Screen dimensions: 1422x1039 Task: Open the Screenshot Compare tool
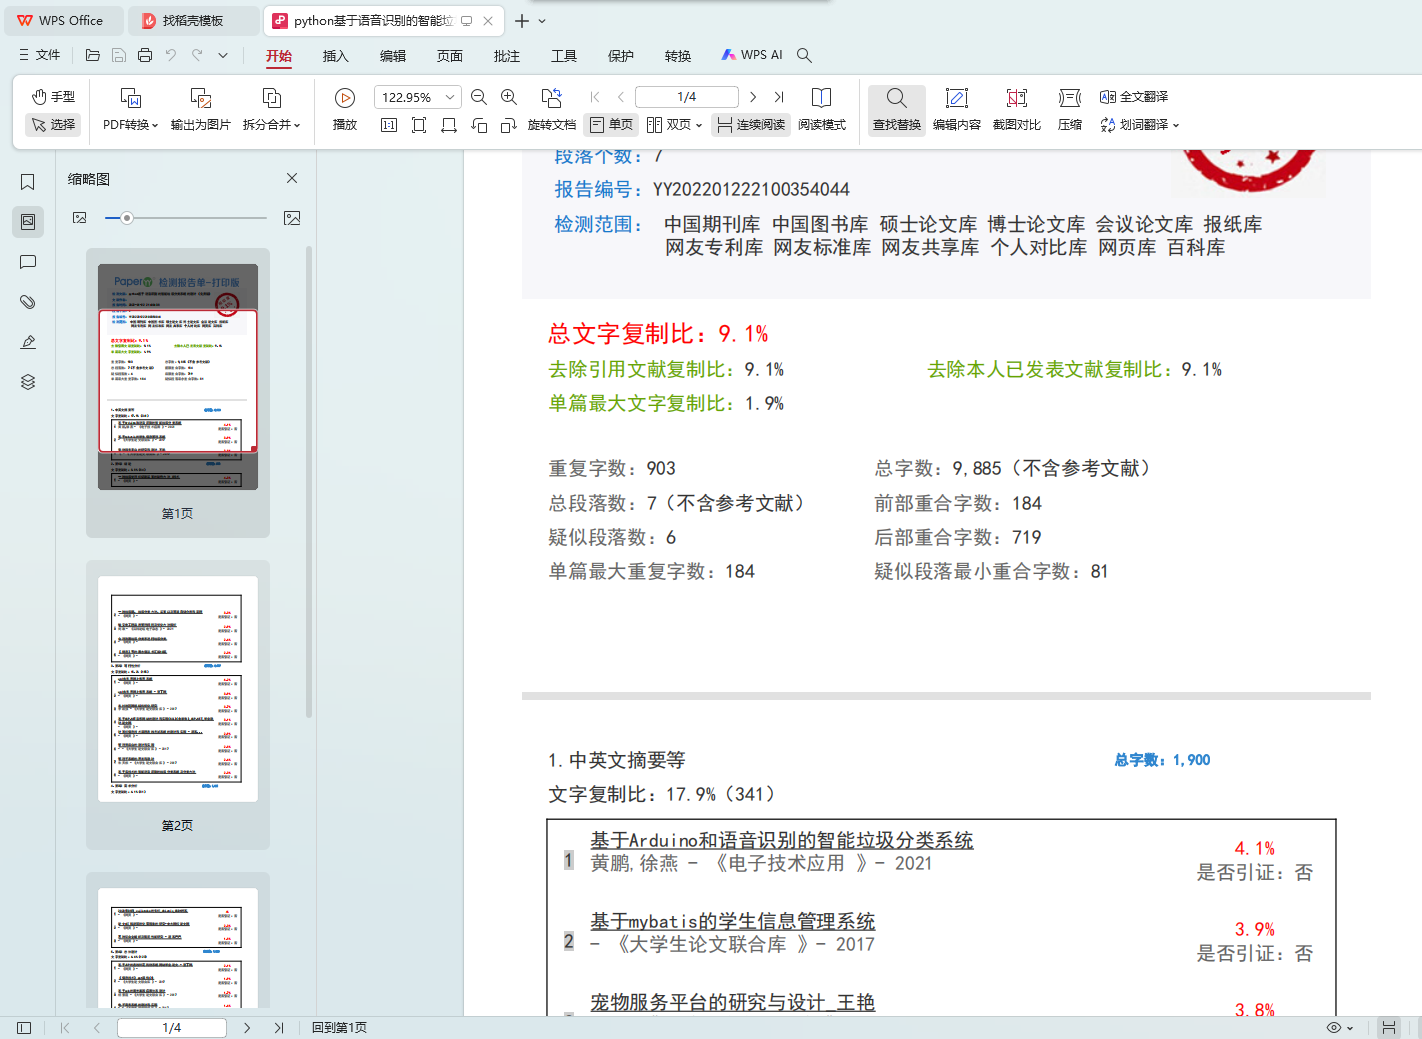(x=1016, y=109)
